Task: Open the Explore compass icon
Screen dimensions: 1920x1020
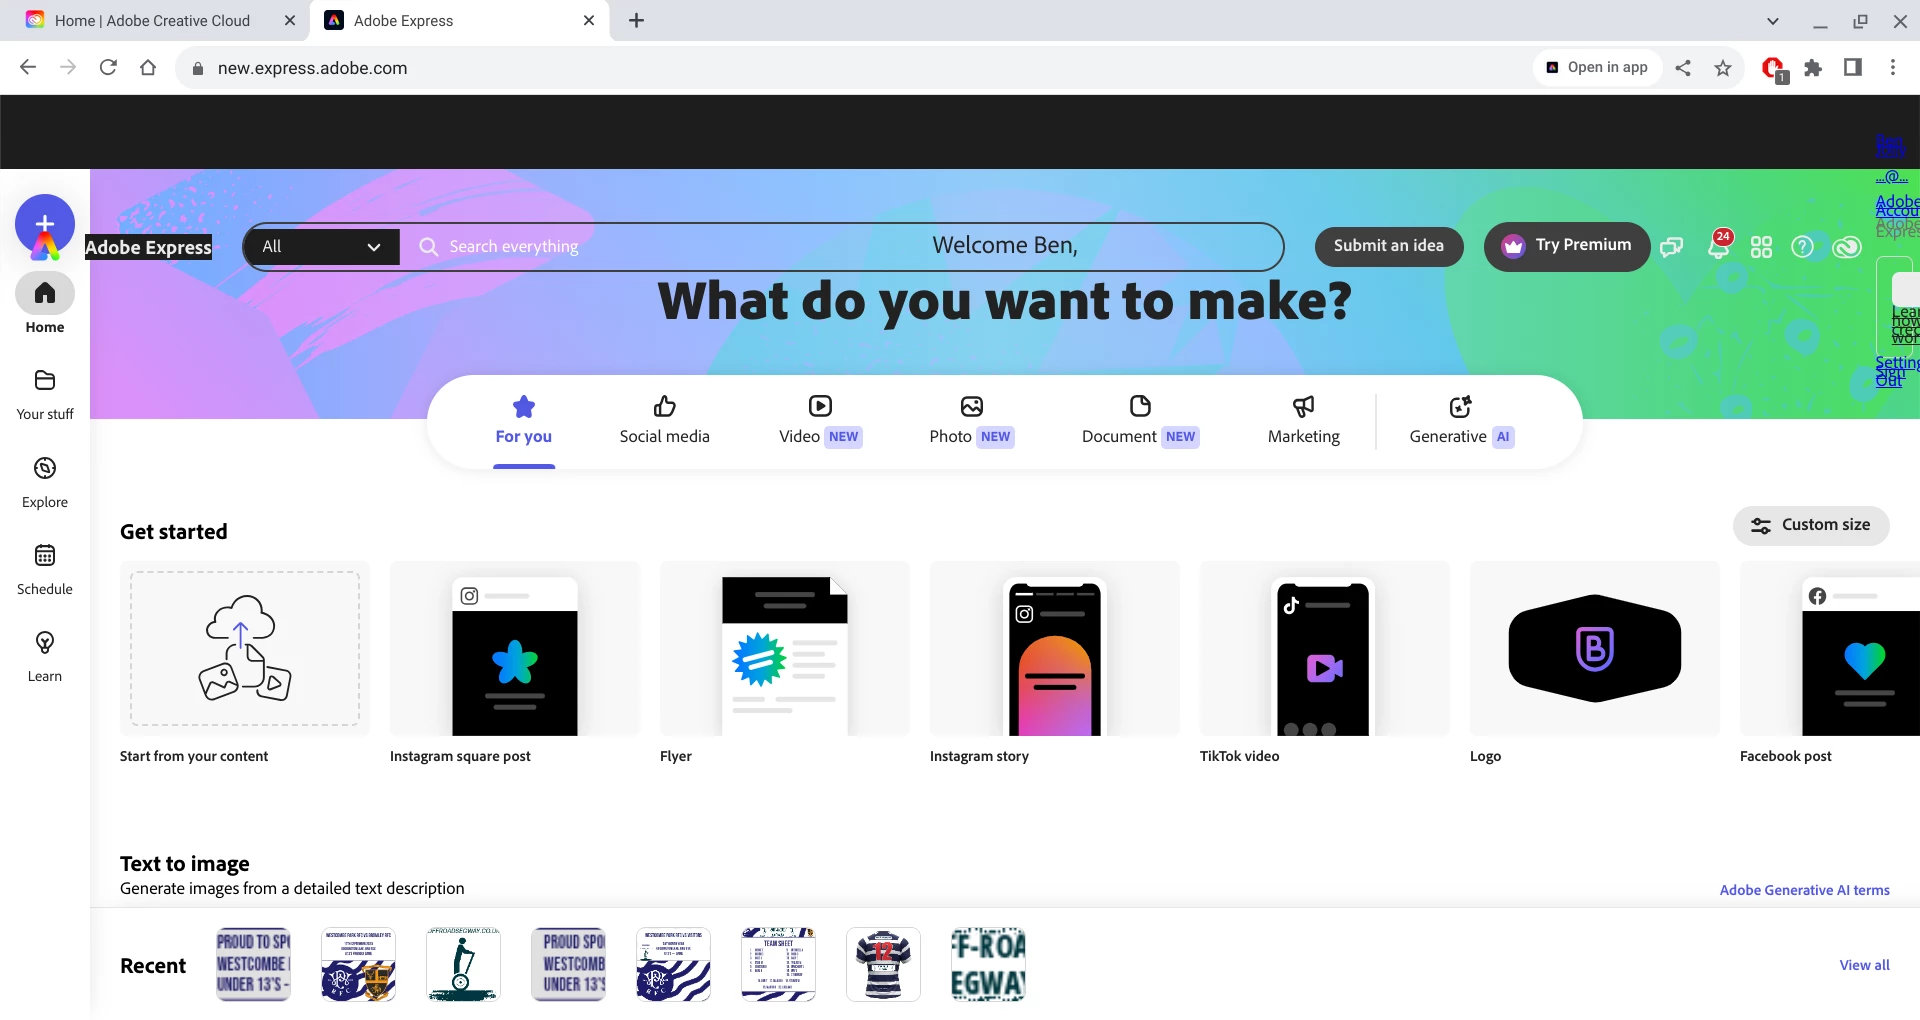Action: coord(45,469)
